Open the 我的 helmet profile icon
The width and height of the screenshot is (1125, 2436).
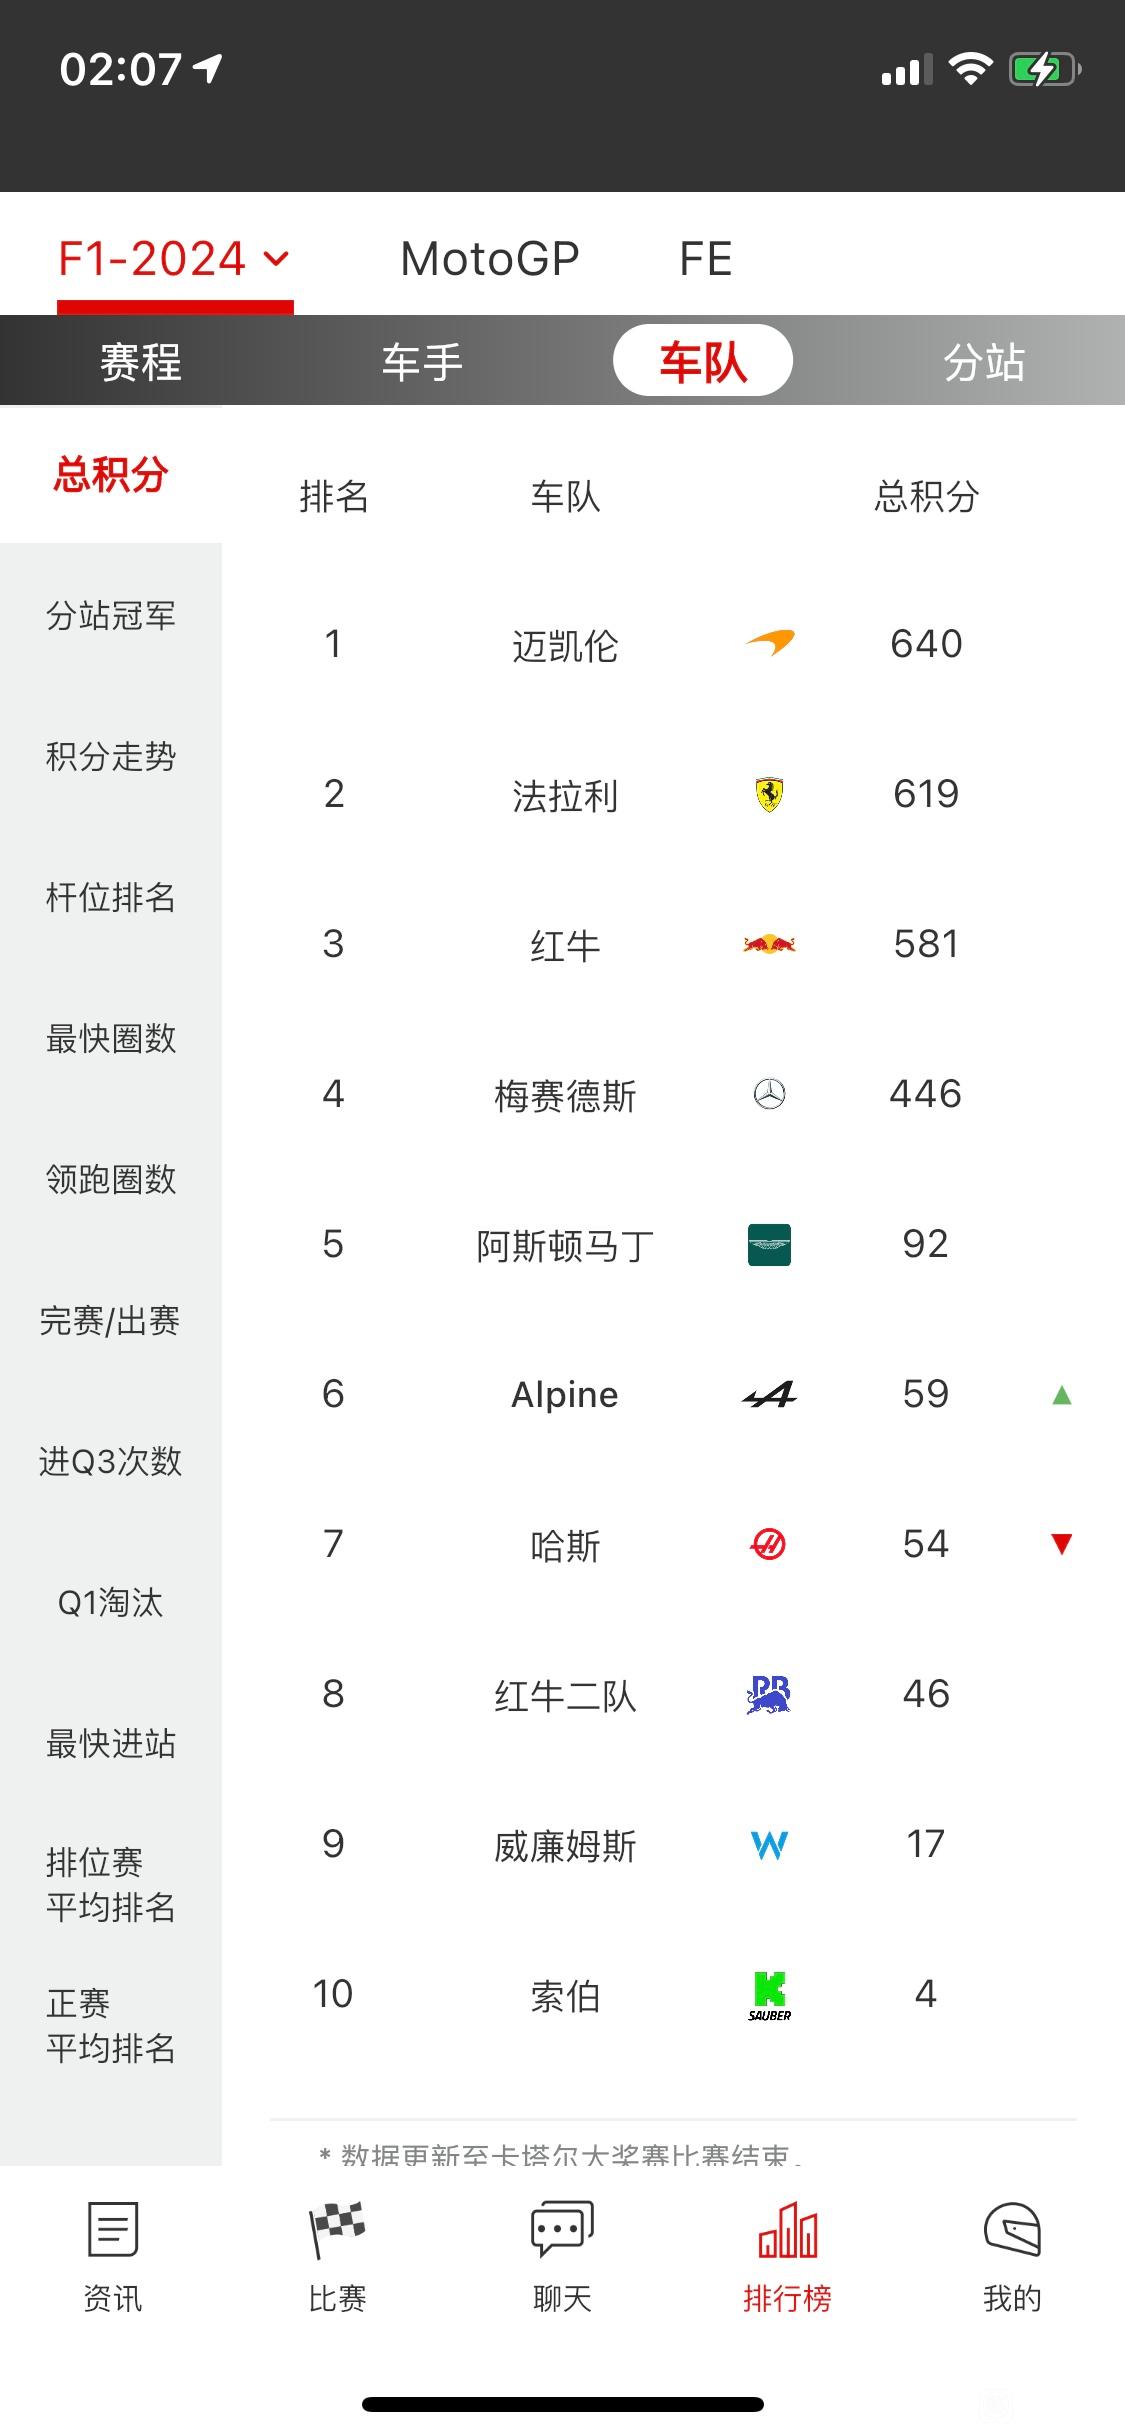tap(1012, 2229)
